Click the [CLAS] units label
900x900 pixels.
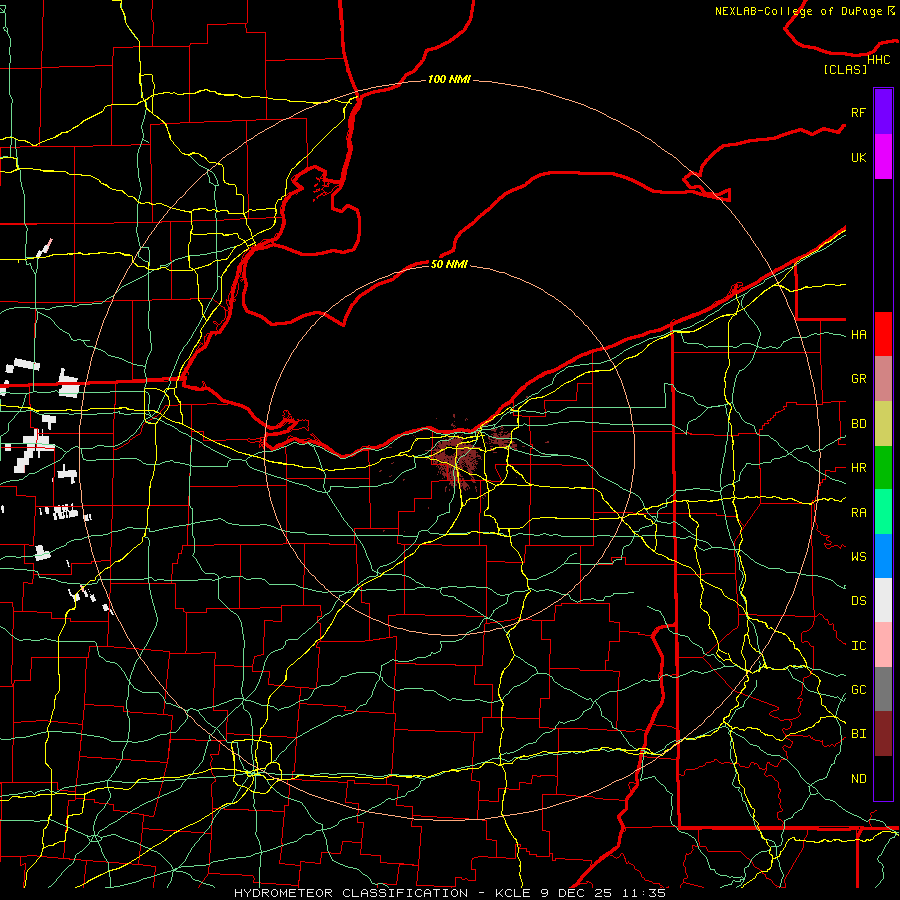[845, 70]
